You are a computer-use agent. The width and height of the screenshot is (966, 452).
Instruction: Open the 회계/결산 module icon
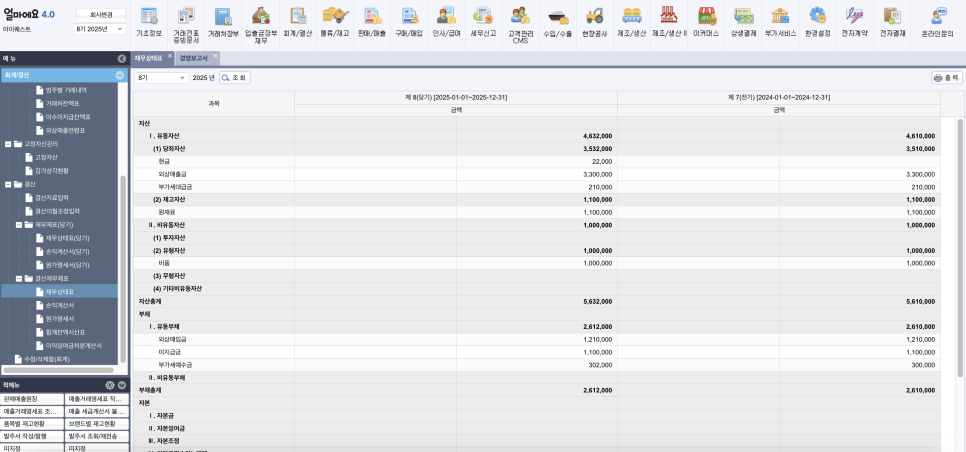[298, 17]
